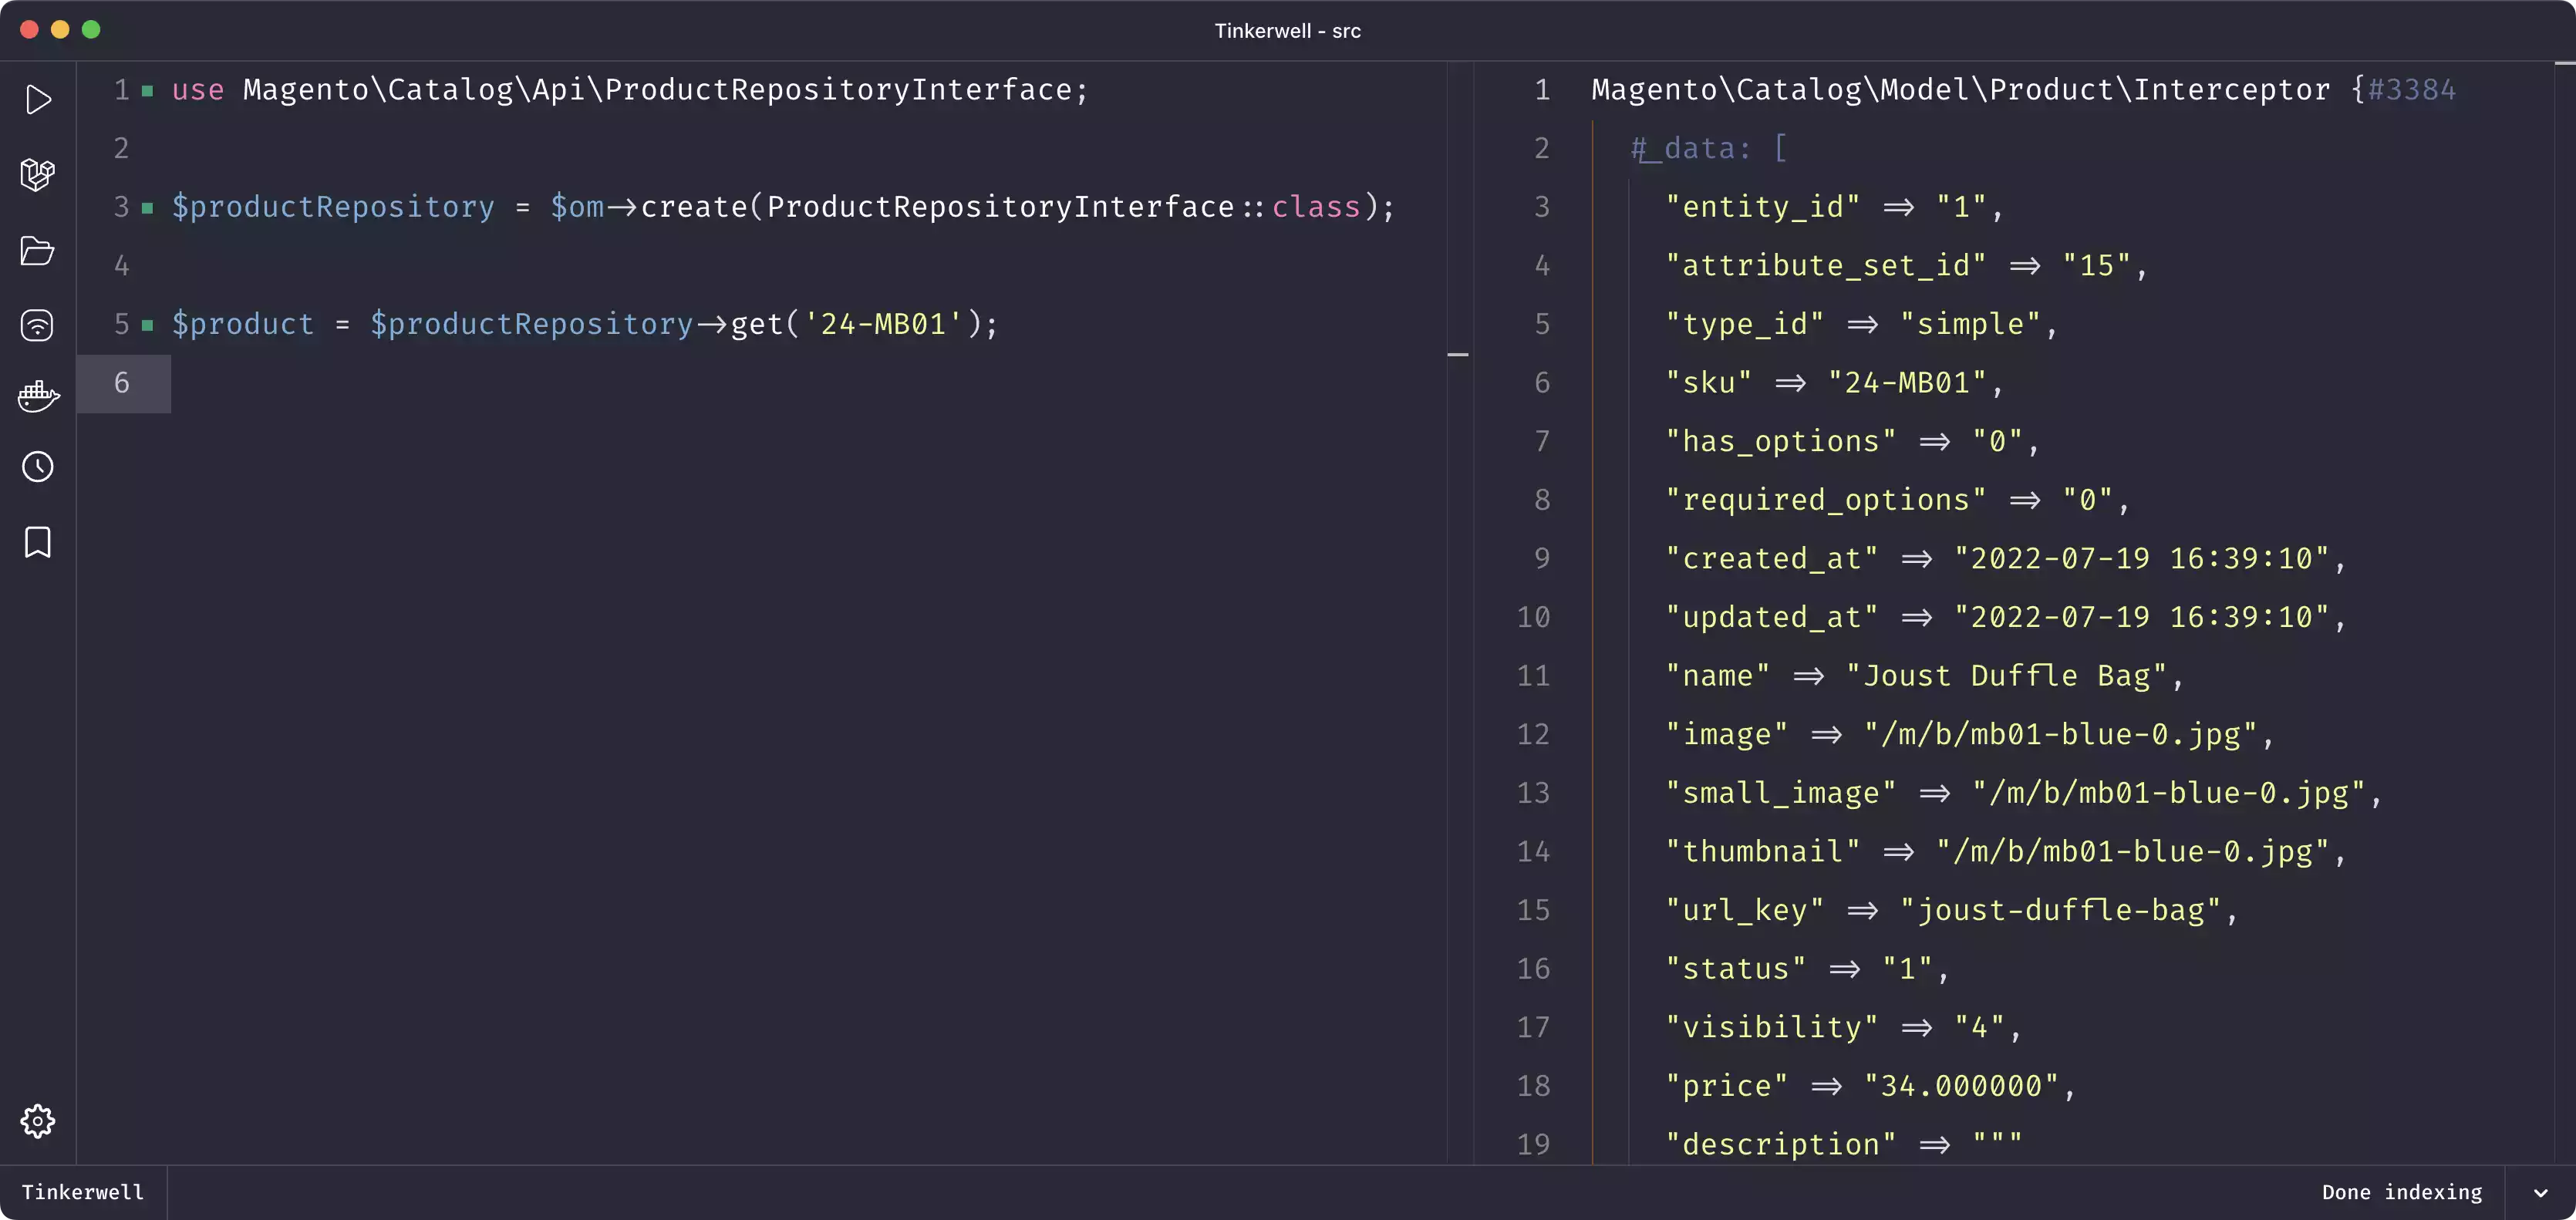This screenshot has width=2576, height=1220.
Task: Toggle the green marker on line 1
Action: (148, 91)
